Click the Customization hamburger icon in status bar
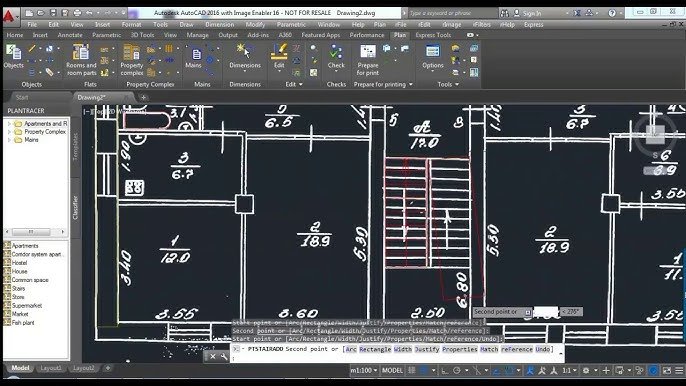Image resolution: width=686 pixels, height=386 pixels. [679, 370]
